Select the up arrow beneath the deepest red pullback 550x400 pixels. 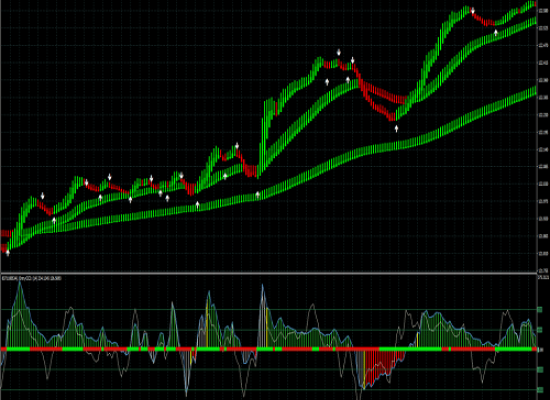[x=396, y=128]
